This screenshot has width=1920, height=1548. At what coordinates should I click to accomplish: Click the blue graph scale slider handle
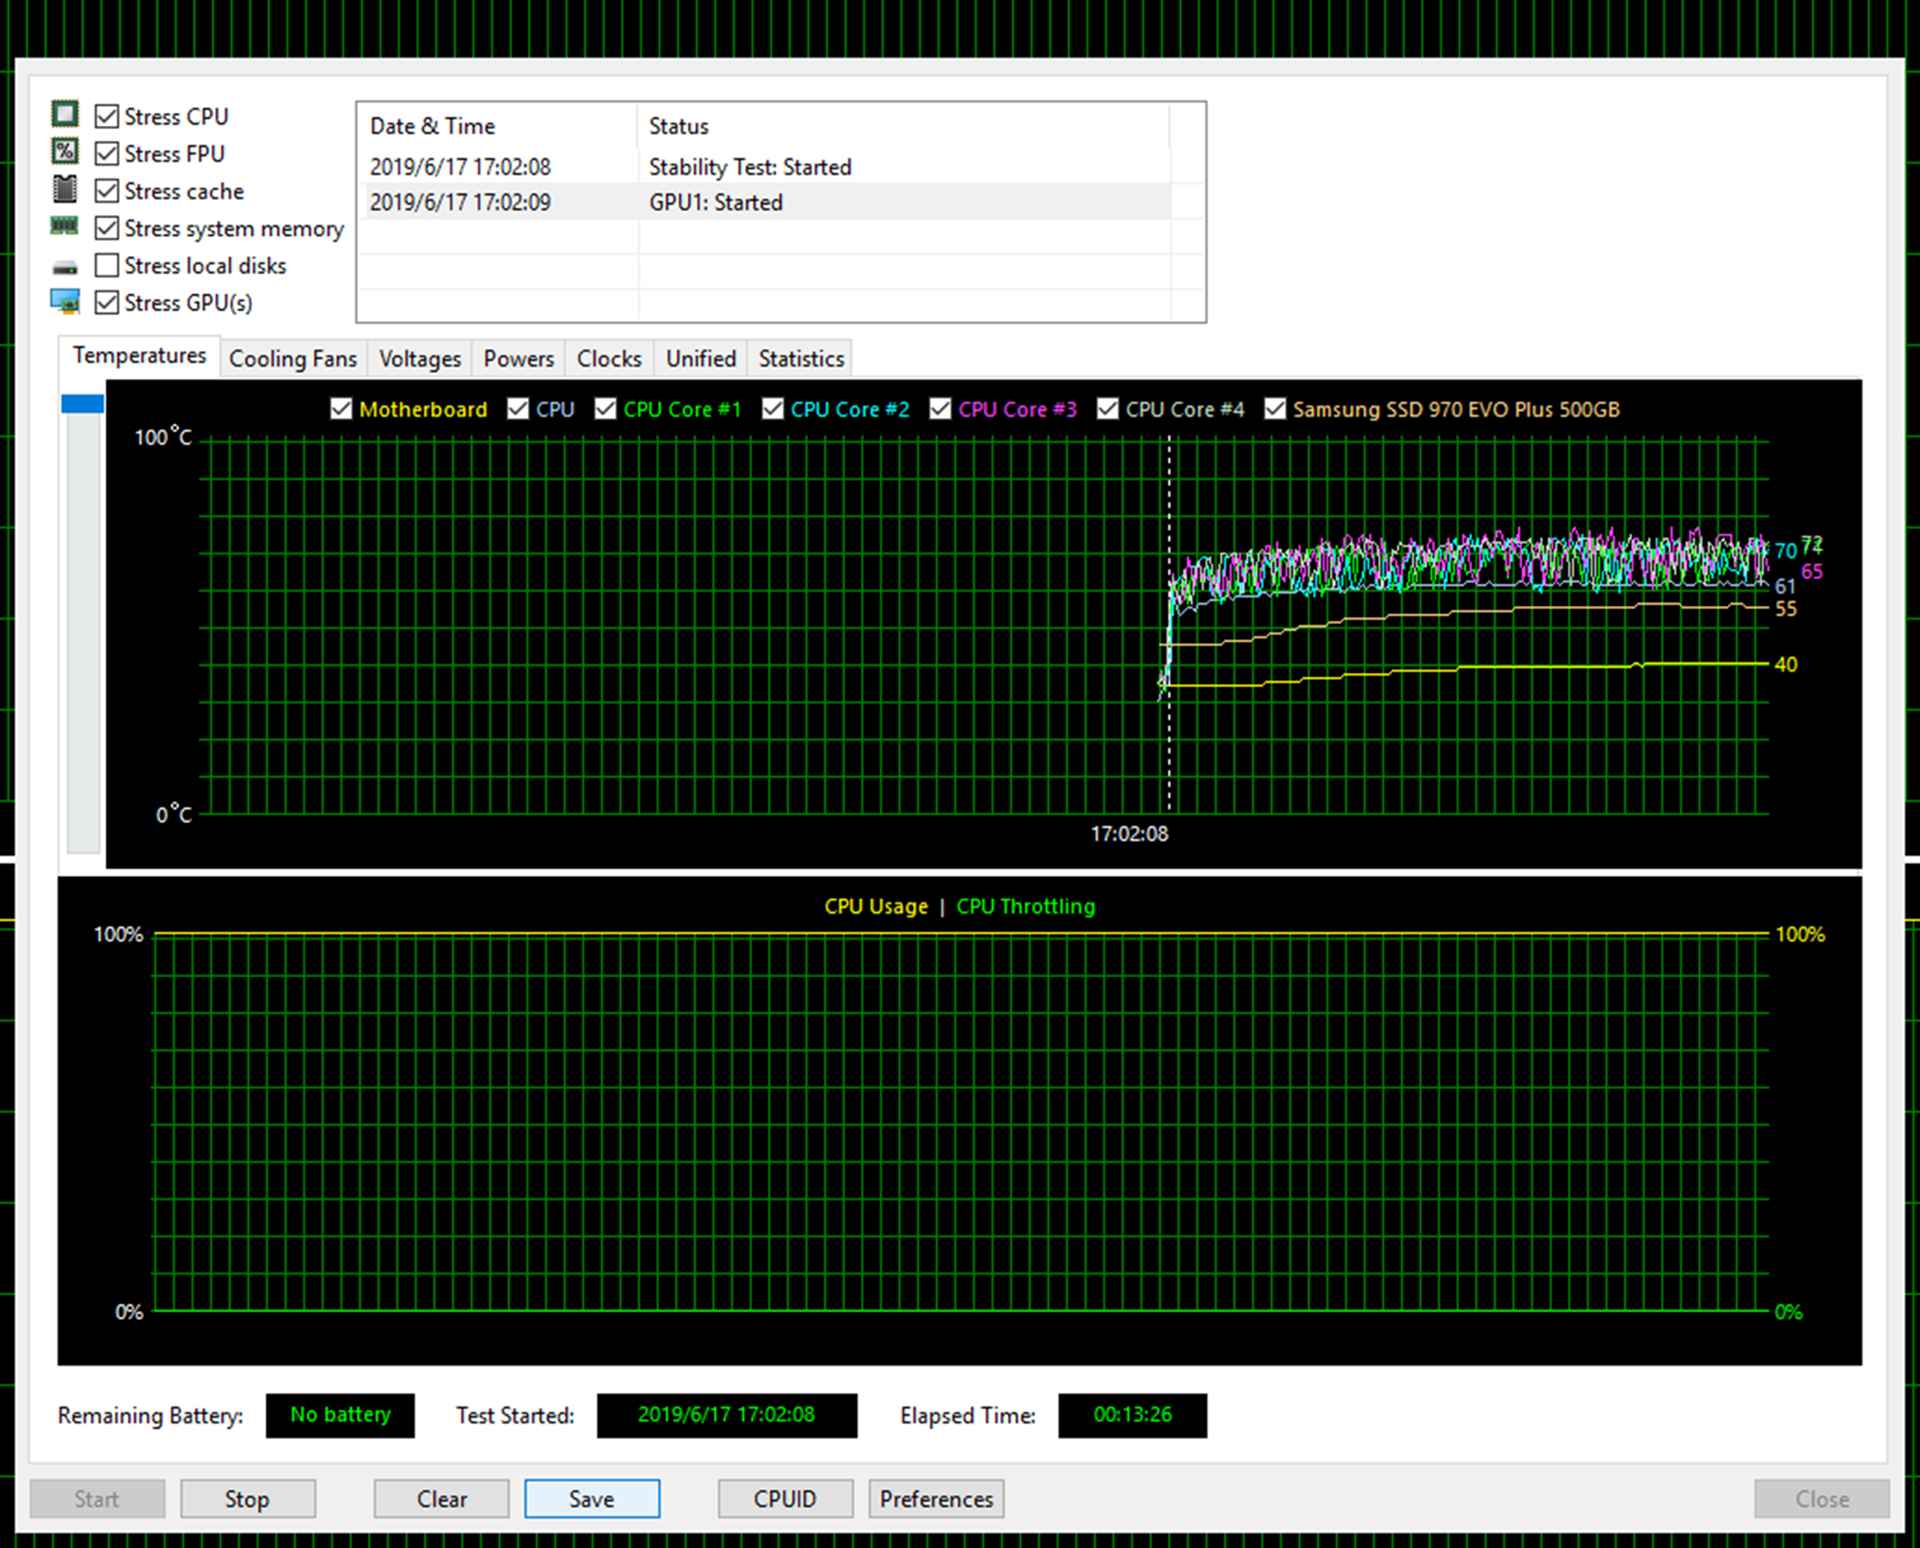[x=82, y=404]
